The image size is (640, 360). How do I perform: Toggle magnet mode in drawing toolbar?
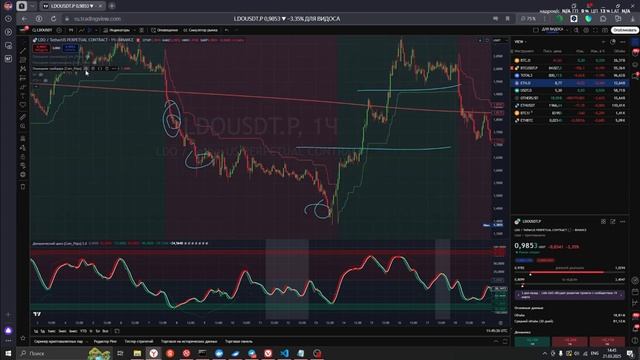click(x=23, y=139)
